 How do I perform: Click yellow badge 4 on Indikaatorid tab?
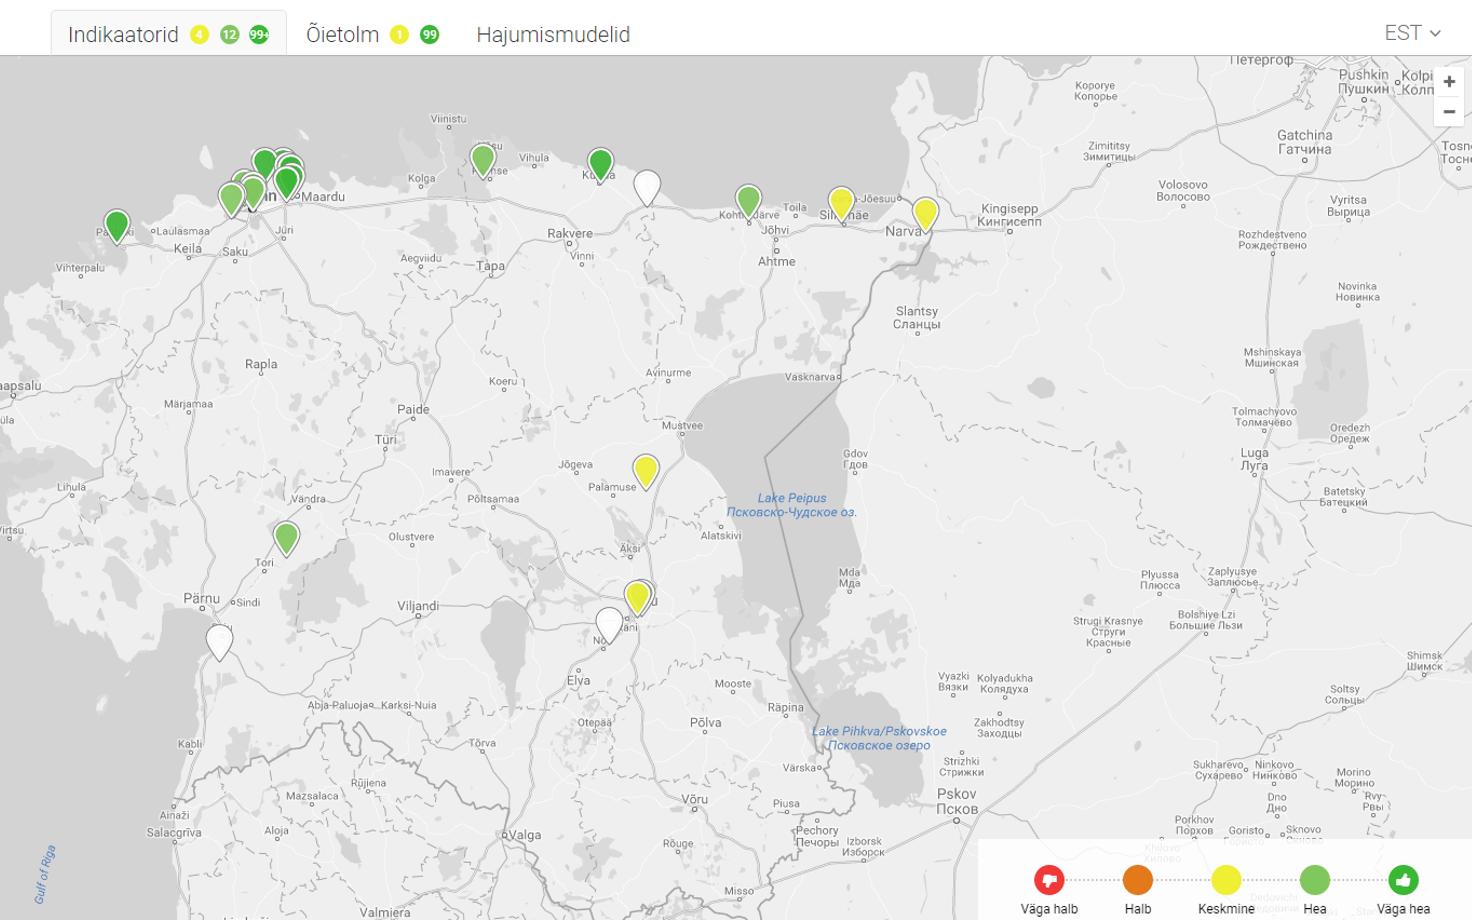click(x=199, y=35)
